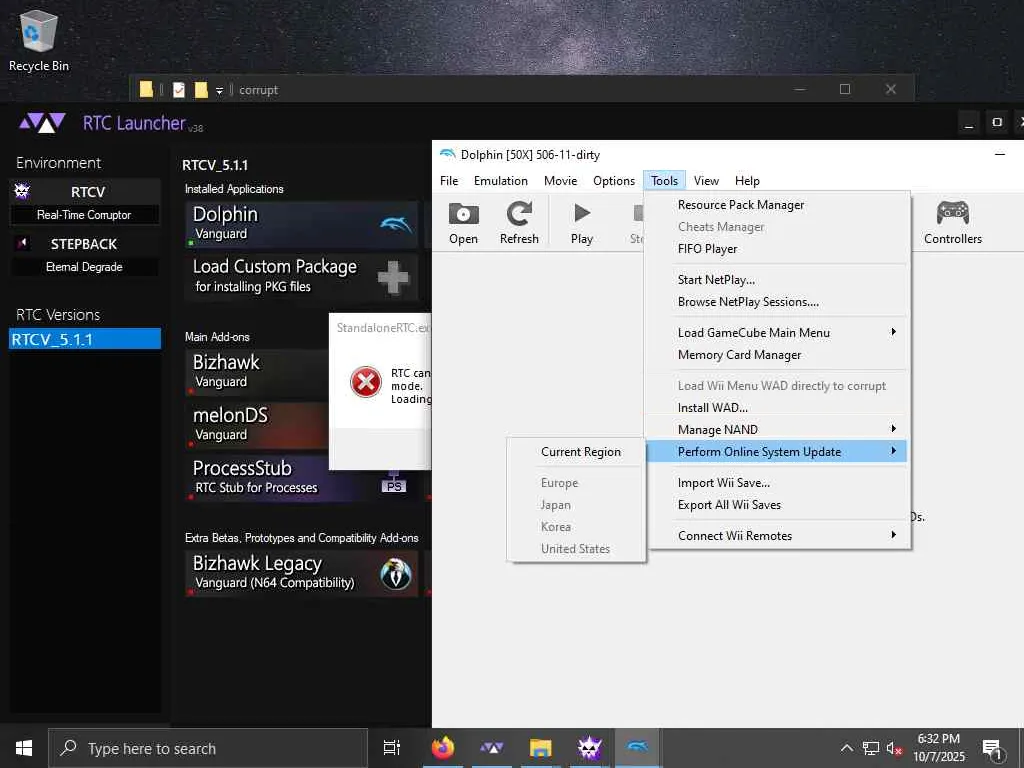1024x768 pixels.
Task: Open the Movie menu in Dolphin
Action: (x=560, y=181)
